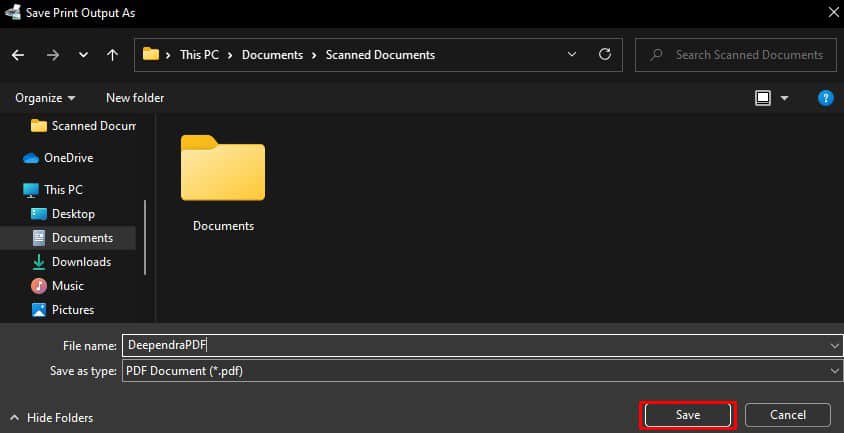Change the view layout icon
The image size is (844, 433).
[x=763, y=98]
